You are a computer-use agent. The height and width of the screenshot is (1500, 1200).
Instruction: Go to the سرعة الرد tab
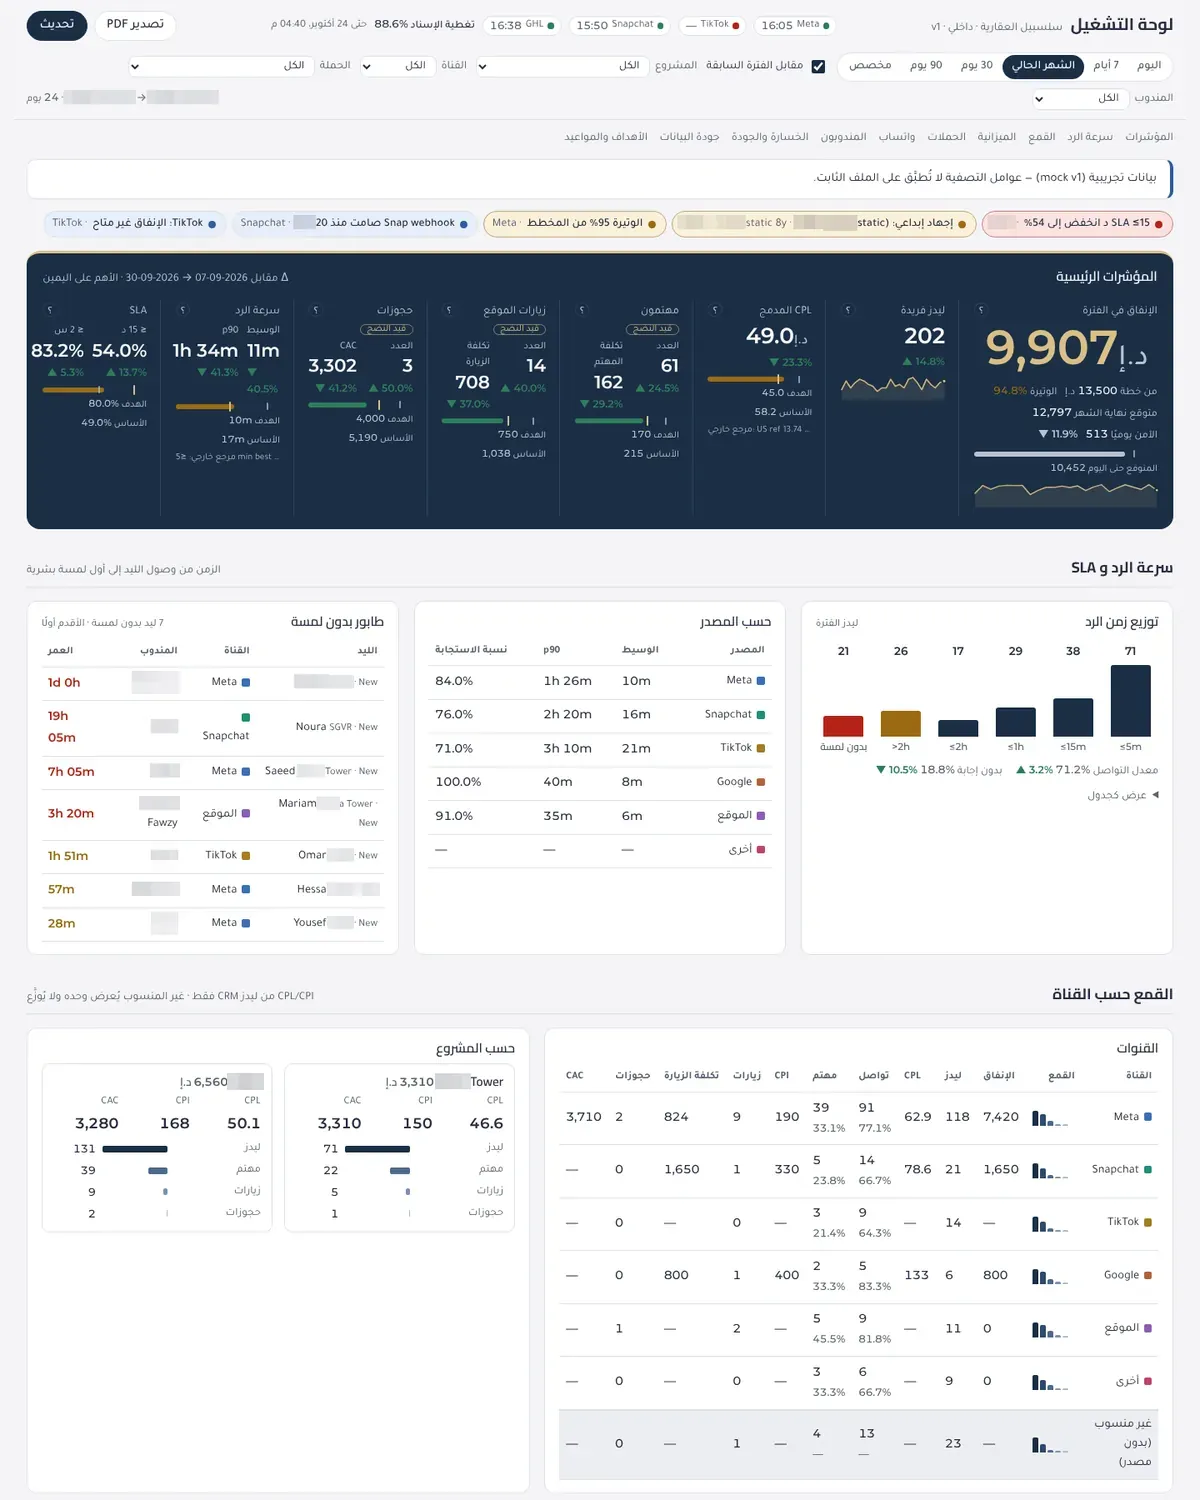tap(1090, 137)
